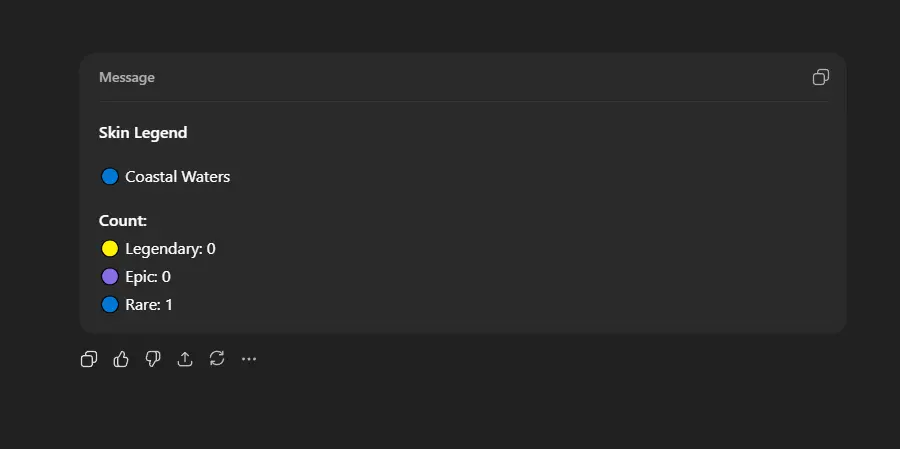Click the blue circle next to Rare
The image size is (900, 449).
pyautogui.click(x=110, y=305)
